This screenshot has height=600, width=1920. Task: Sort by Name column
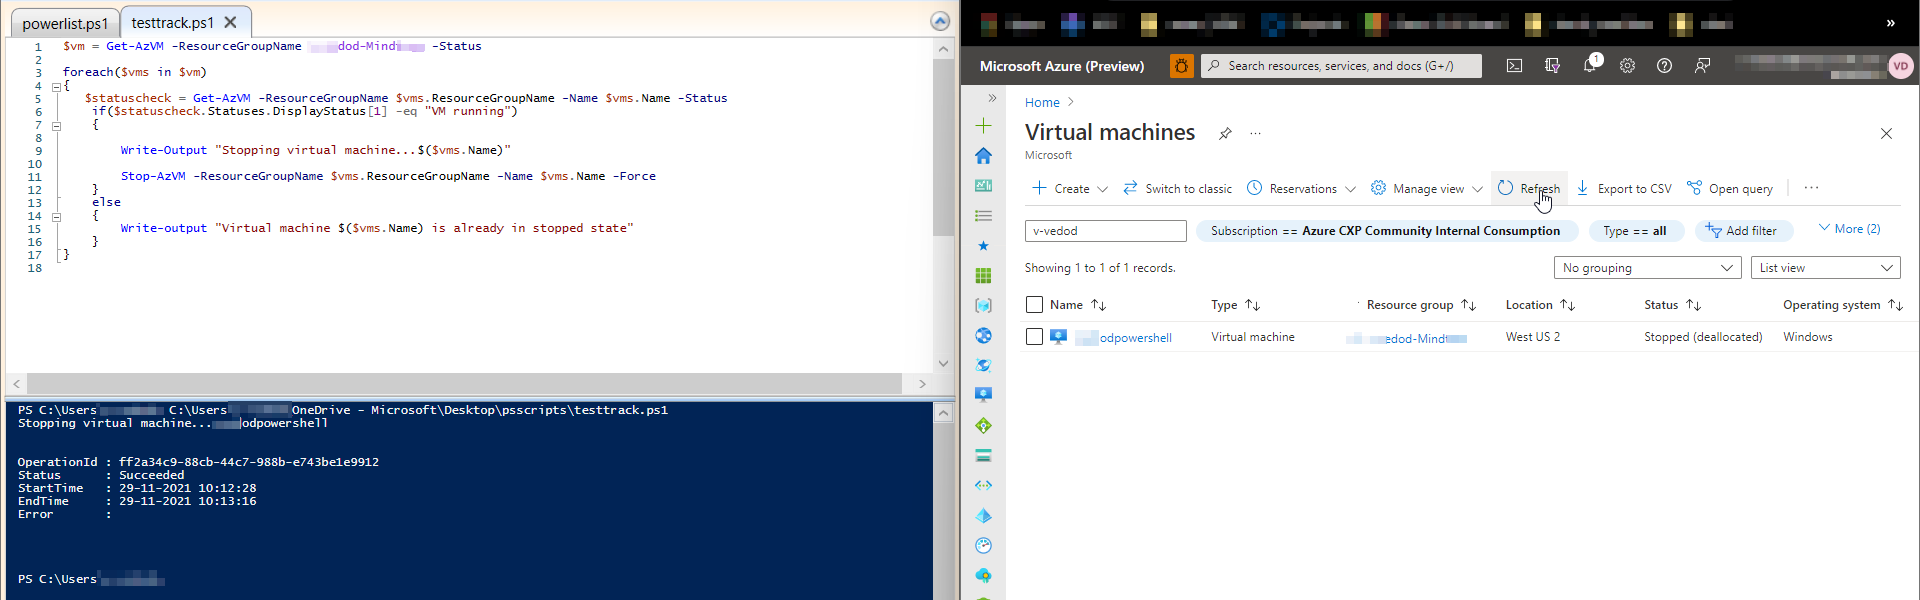point(1078,305)
